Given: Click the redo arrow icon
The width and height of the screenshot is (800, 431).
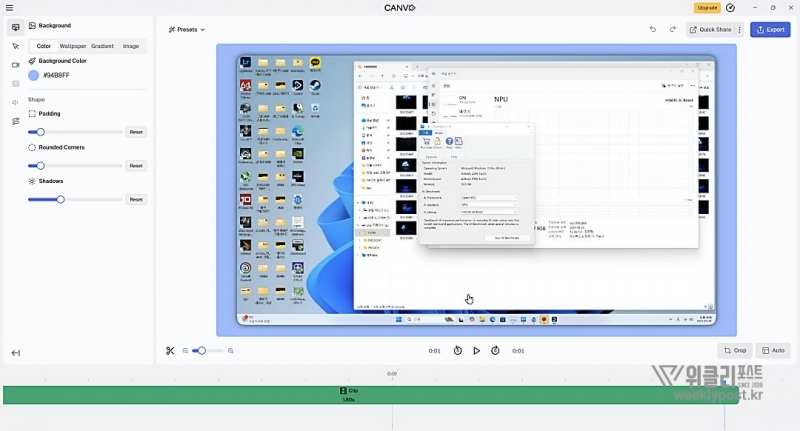Looking at the screenshot, I should 672,30.
